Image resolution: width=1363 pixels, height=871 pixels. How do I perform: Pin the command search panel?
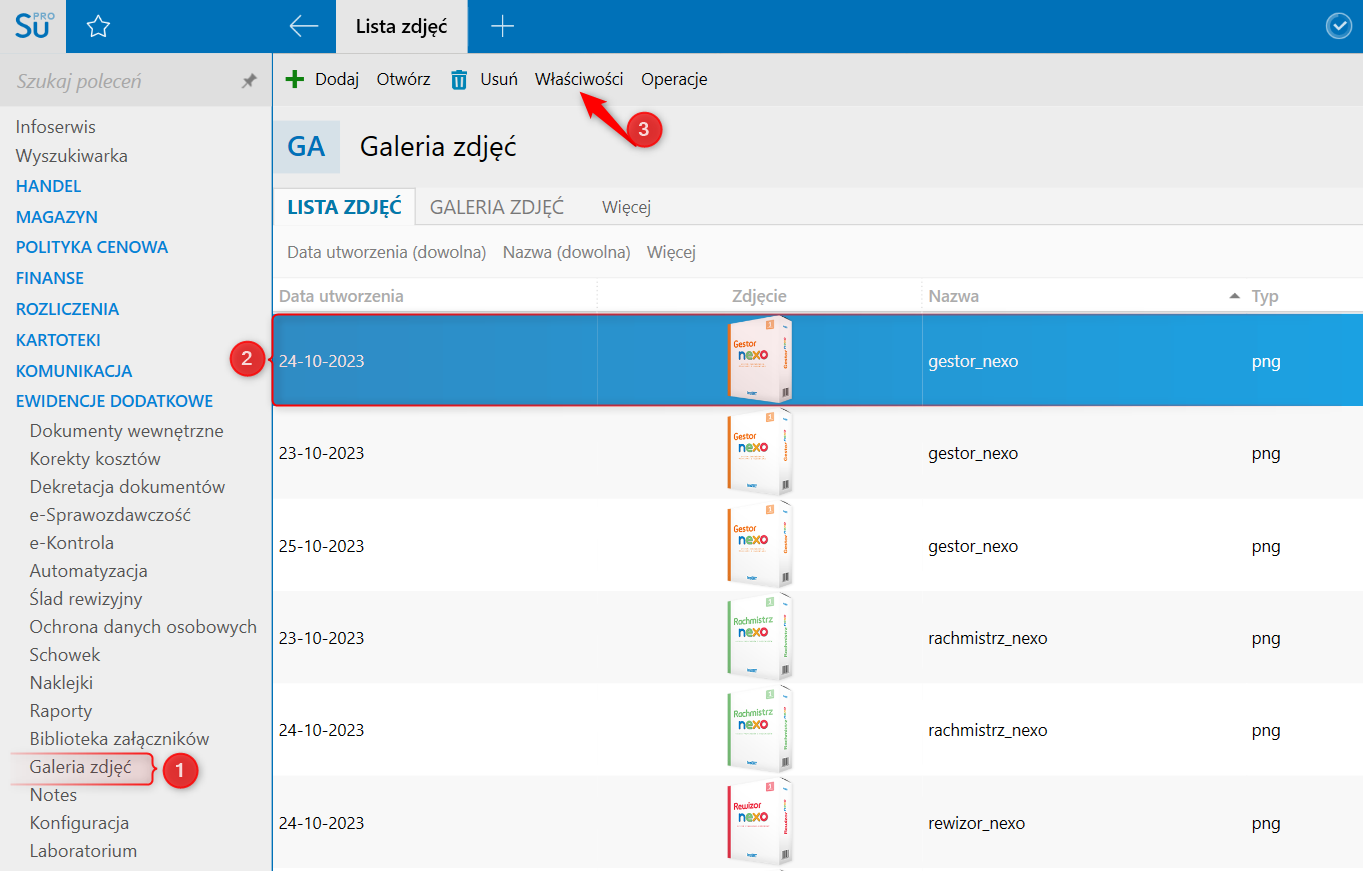point(249,81)
